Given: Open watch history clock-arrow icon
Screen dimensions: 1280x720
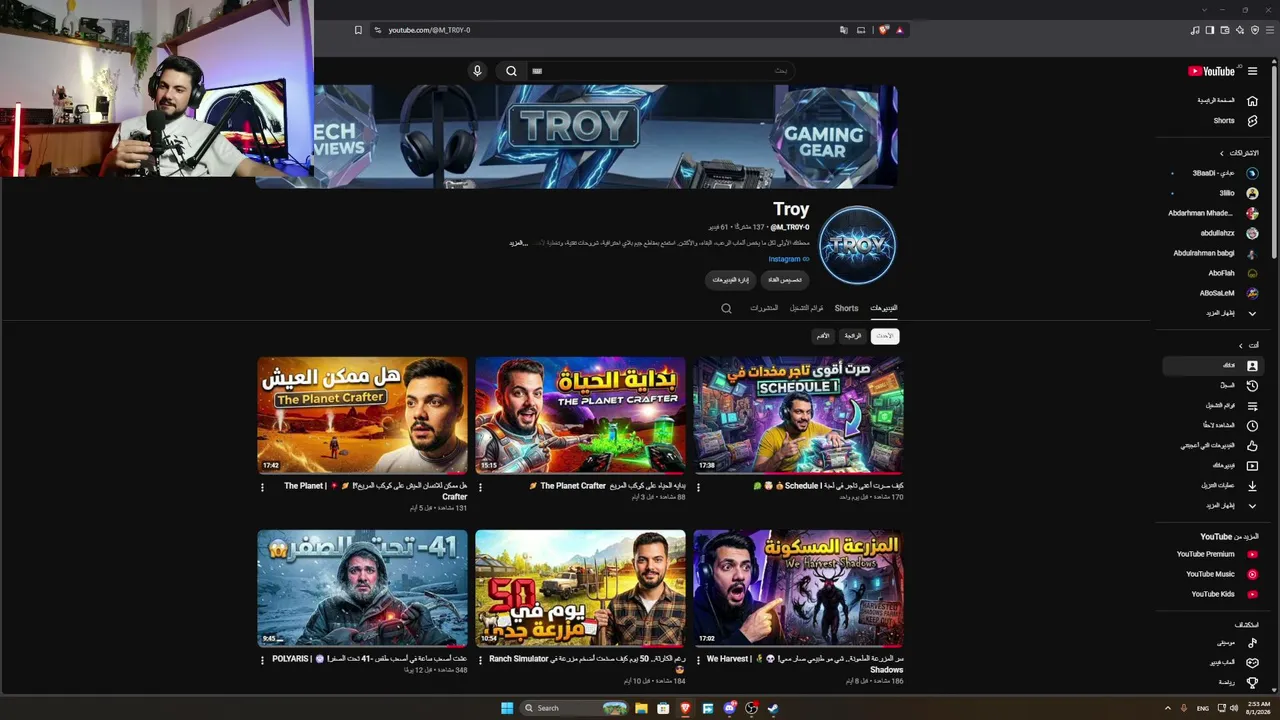Looking at the screenshot, I should coord(1252,386).
